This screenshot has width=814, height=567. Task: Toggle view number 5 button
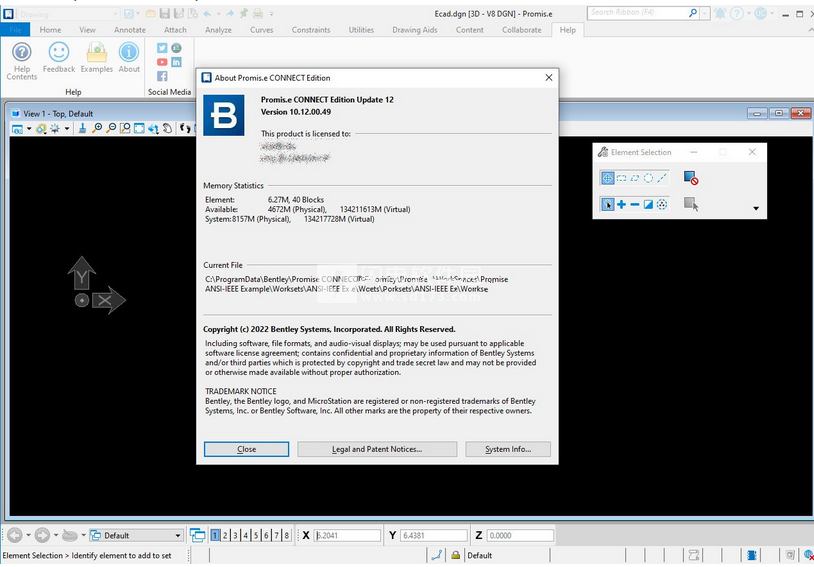tap(256, 535)
